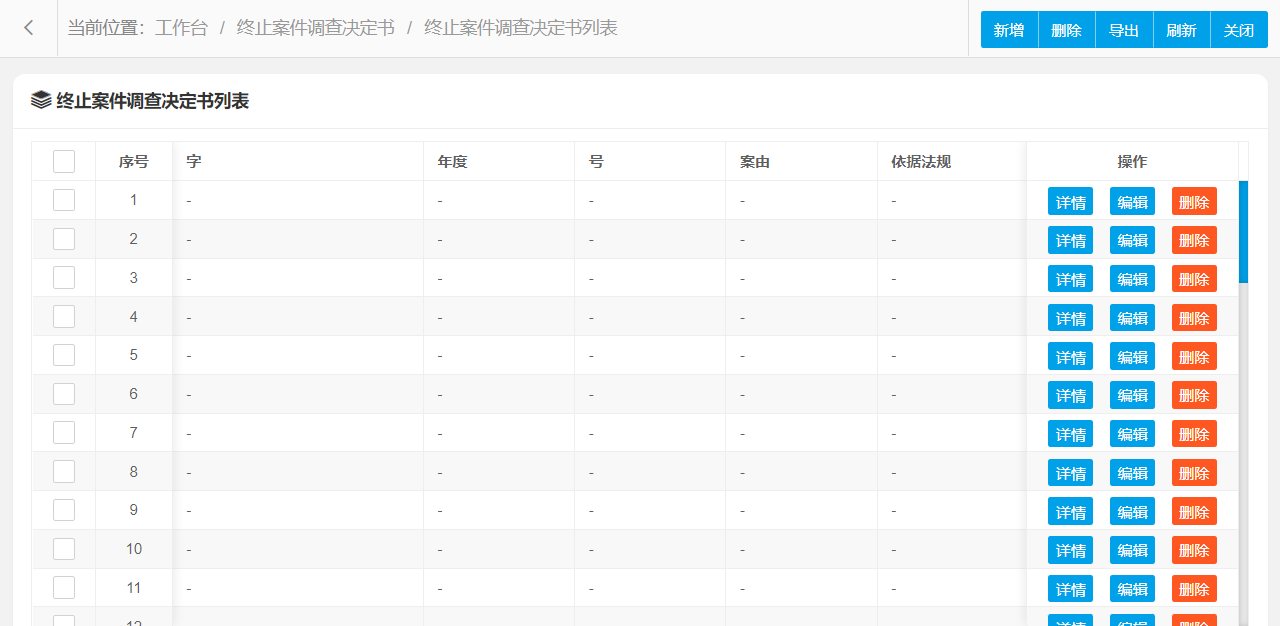This screenshot has height=626, width=1280.
Task: View 详情 for row 9
Action: (1070, 511)
